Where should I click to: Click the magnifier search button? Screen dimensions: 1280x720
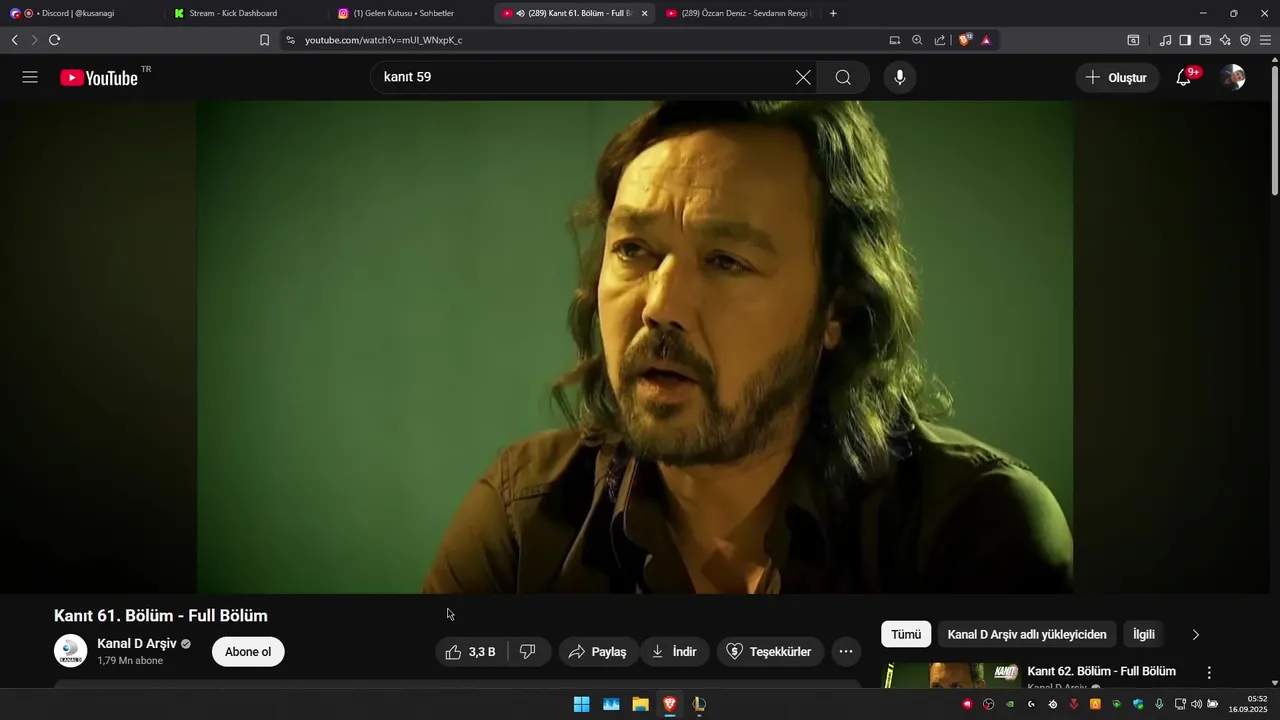[x=843, y=77]
